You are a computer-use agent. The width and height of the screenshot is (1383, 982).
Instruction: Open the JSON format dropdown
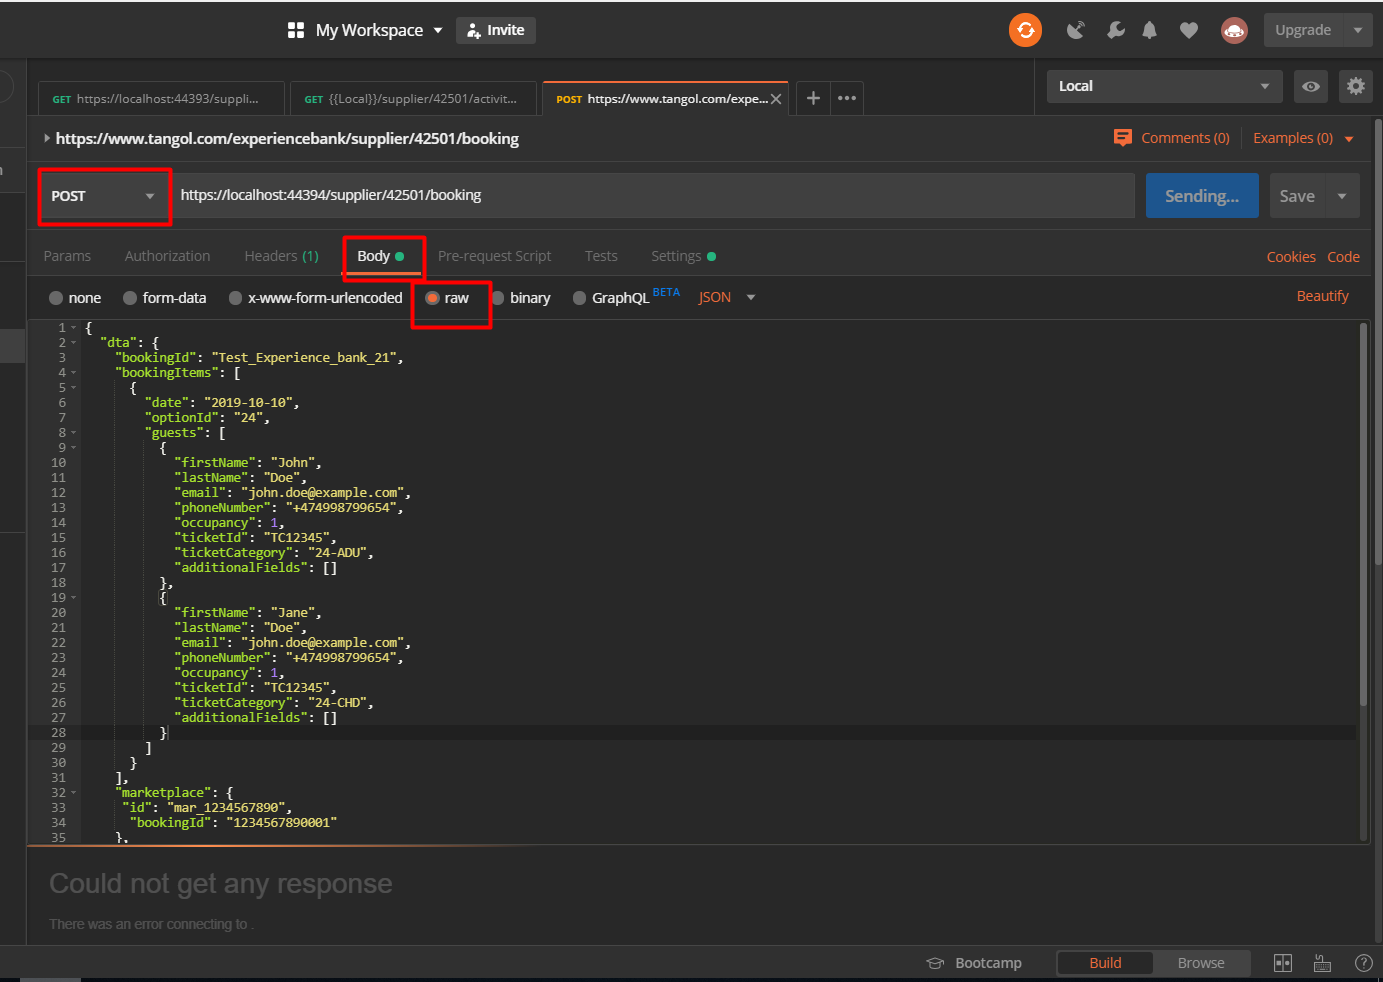pos(727,298)
